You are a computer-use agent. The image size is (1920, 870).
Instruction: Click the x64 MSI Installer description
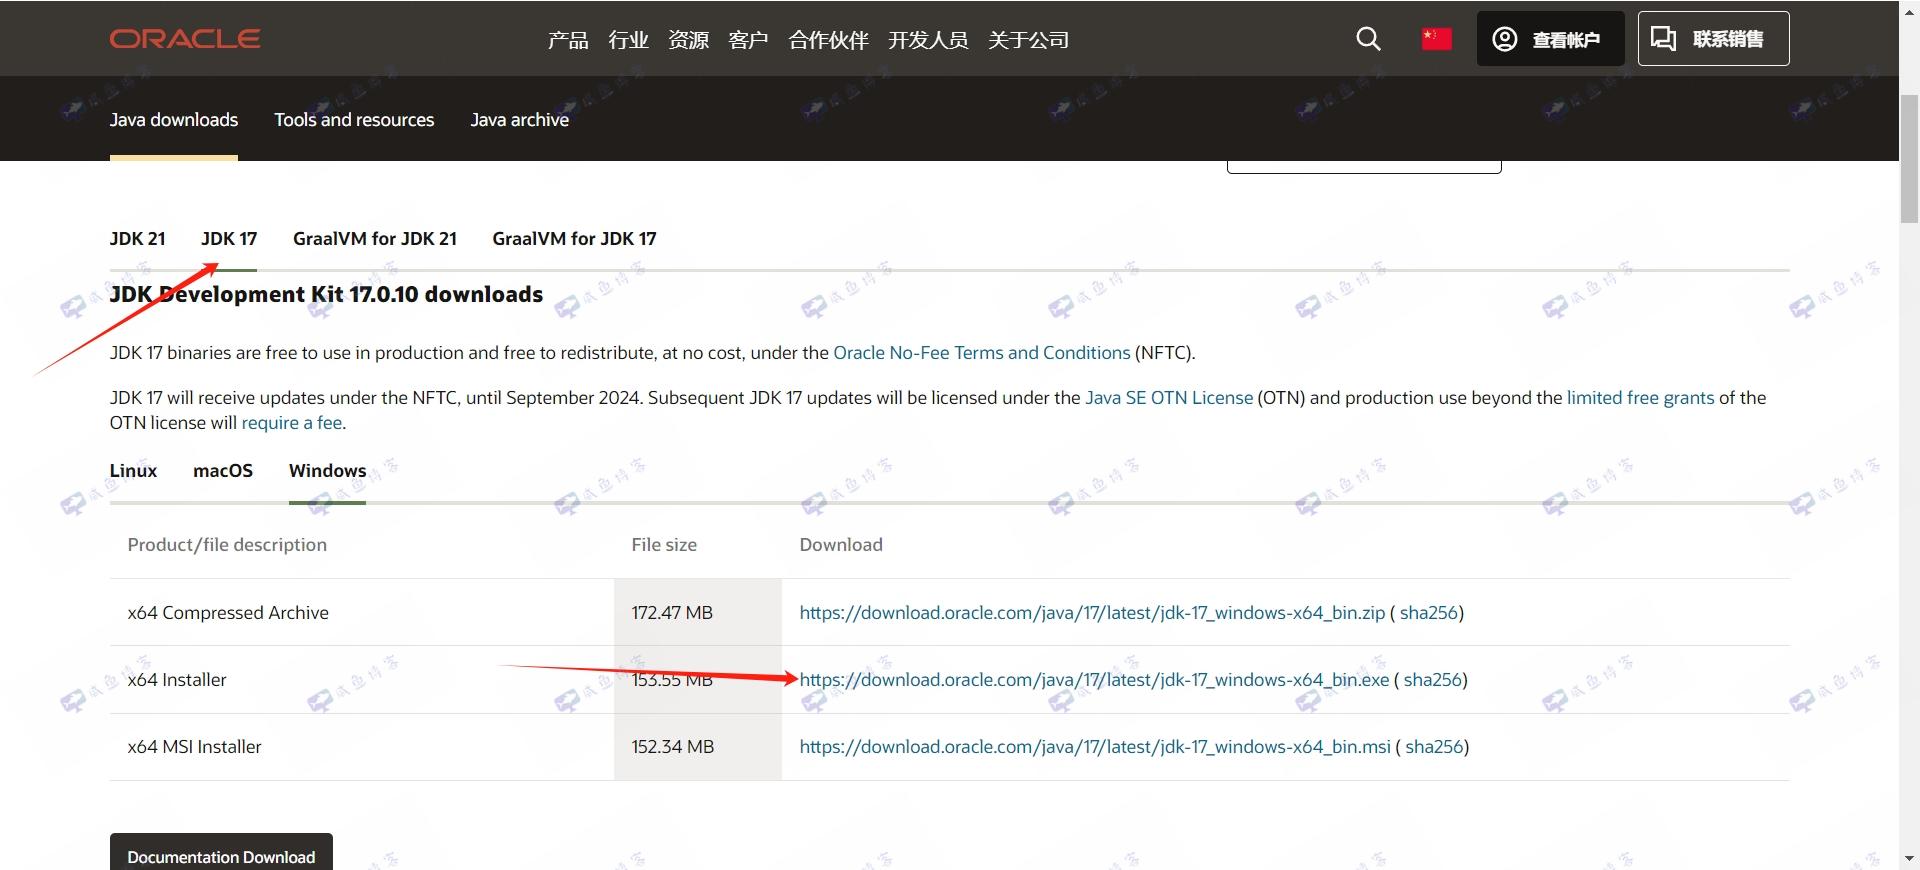(194, 747)
